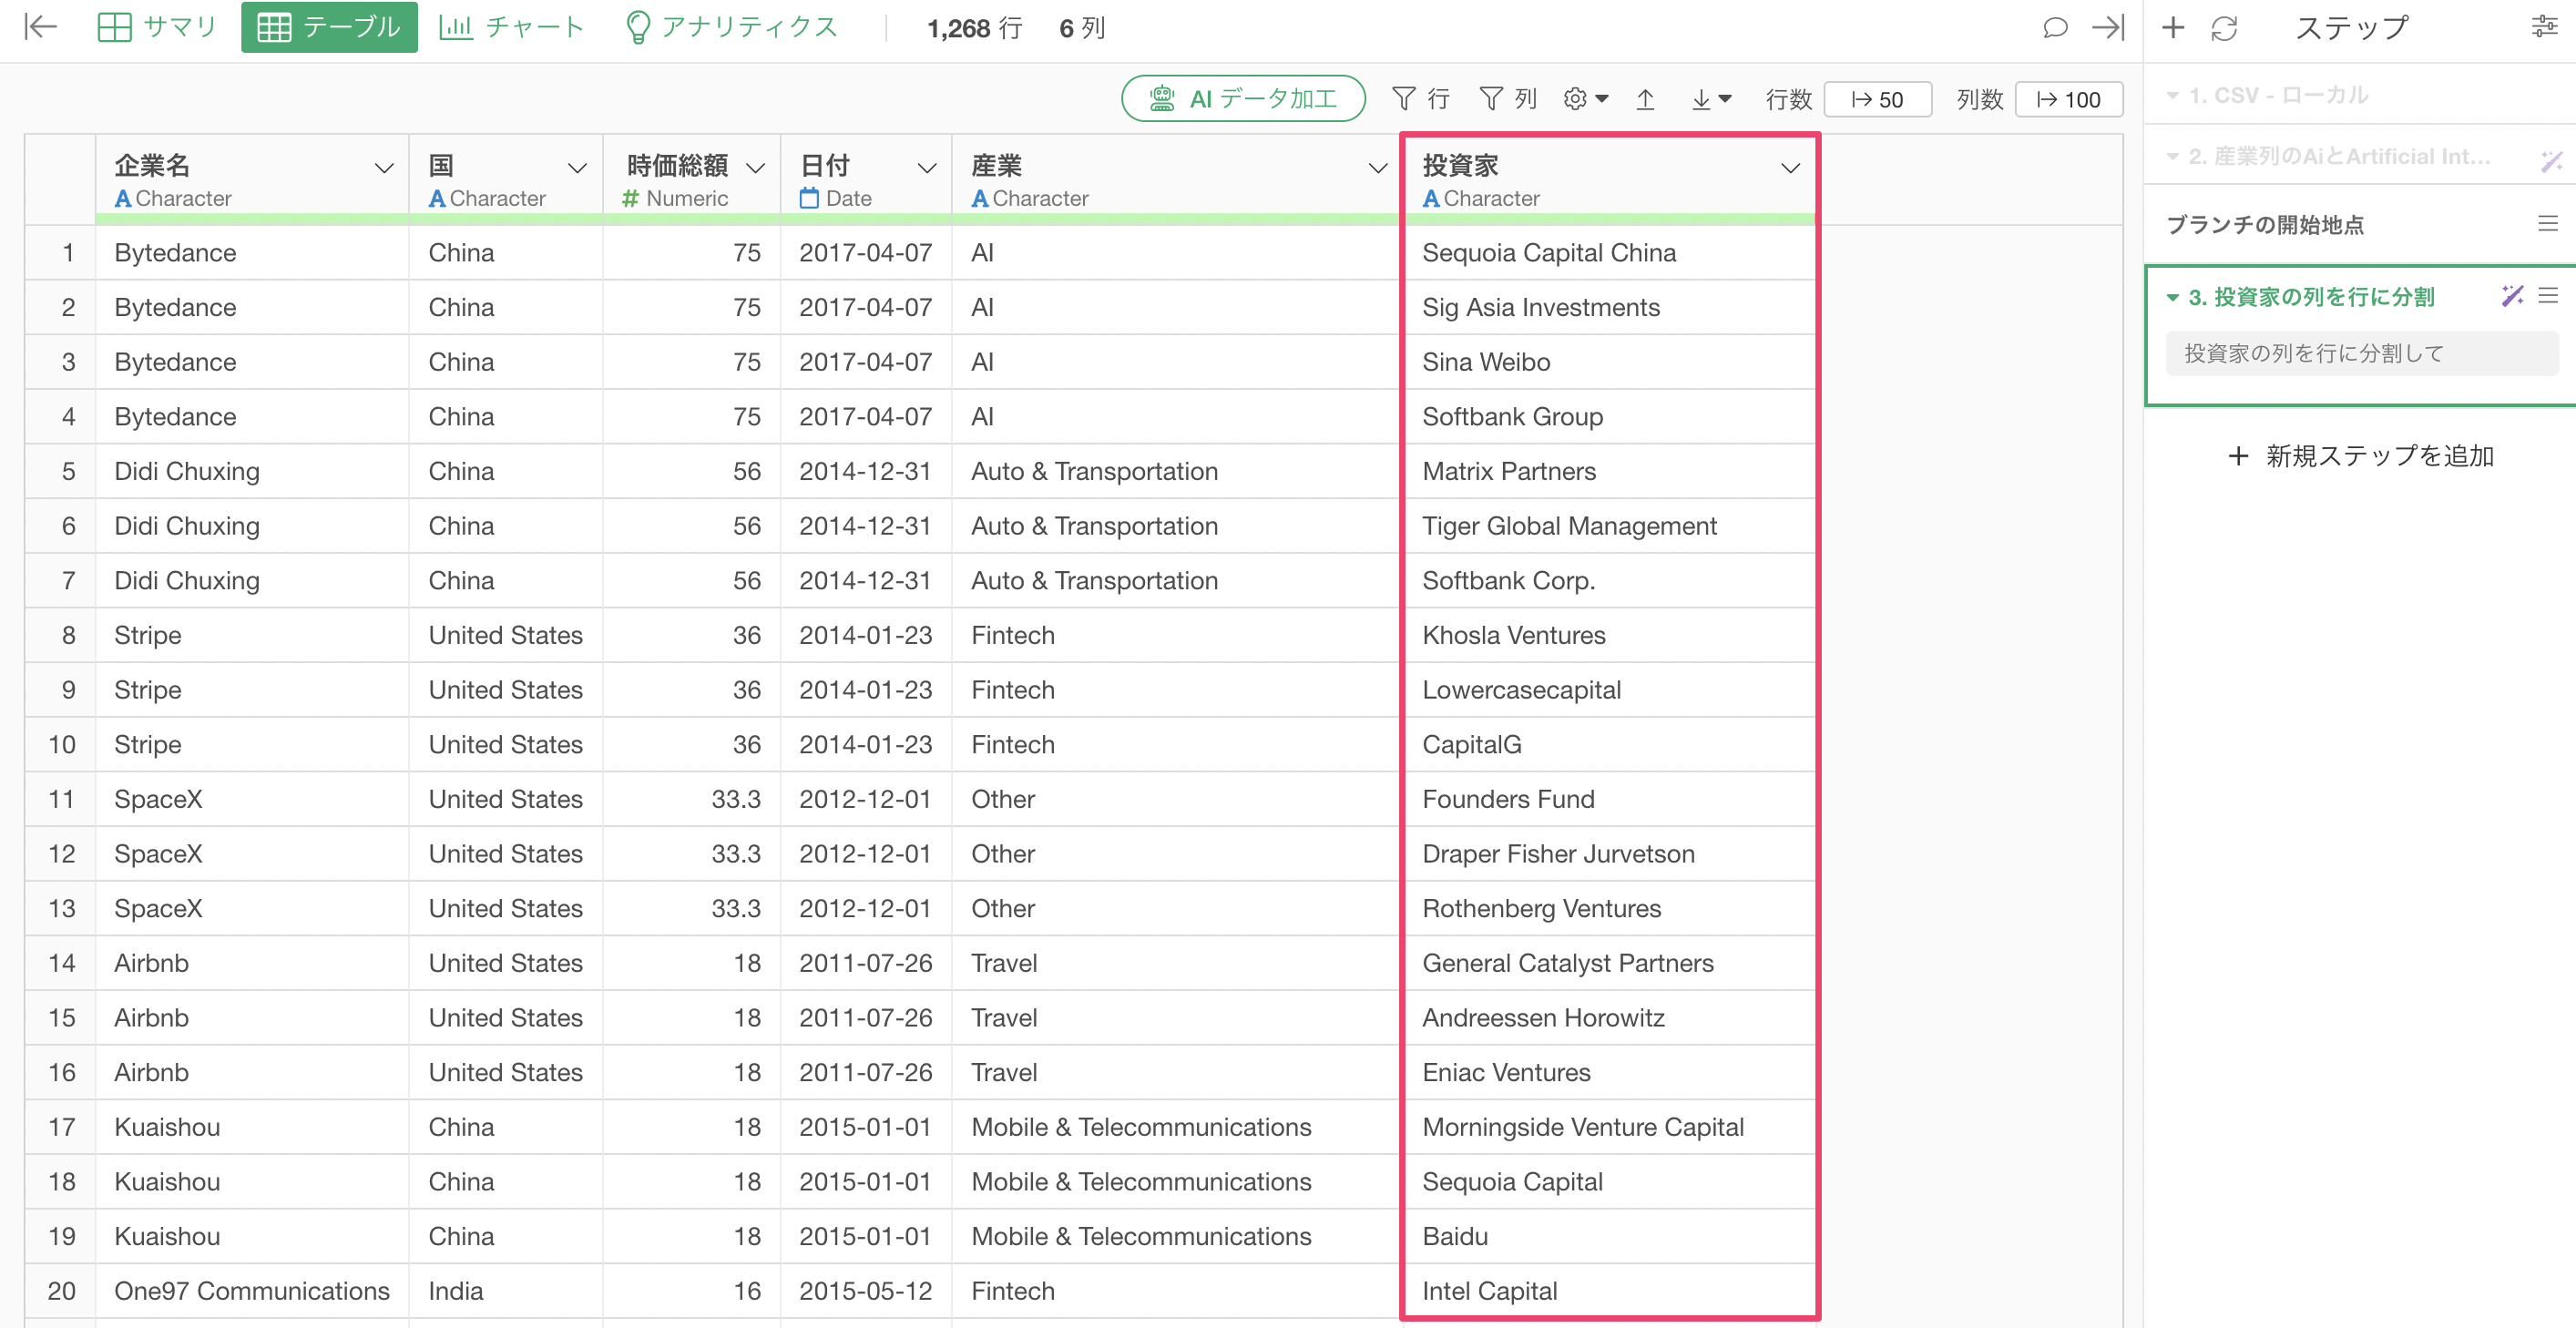Open the サマリ summary tab
Screen dimensions: 2576x1328
[x=157, y=27]
